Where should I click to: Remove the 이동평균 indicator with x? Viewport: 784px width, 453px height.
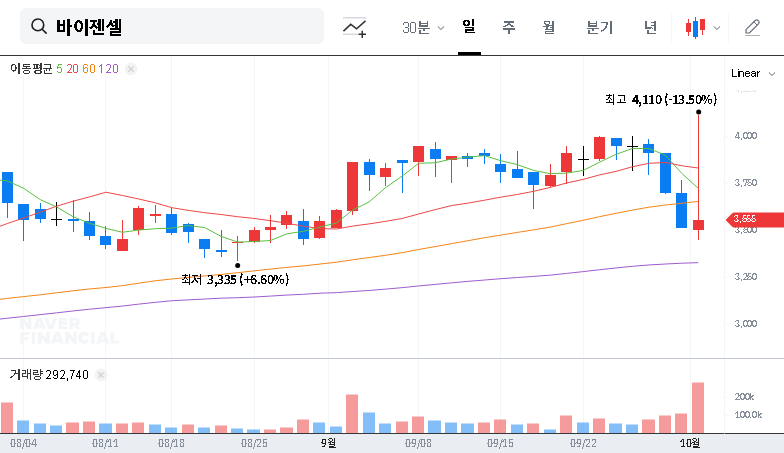[x=131, y=69]
